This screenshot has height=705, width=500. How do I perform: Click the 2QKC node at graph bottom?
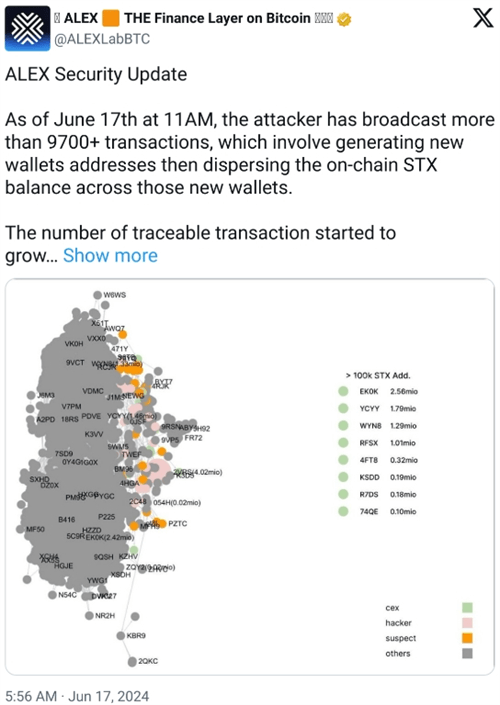click(132, 661)
